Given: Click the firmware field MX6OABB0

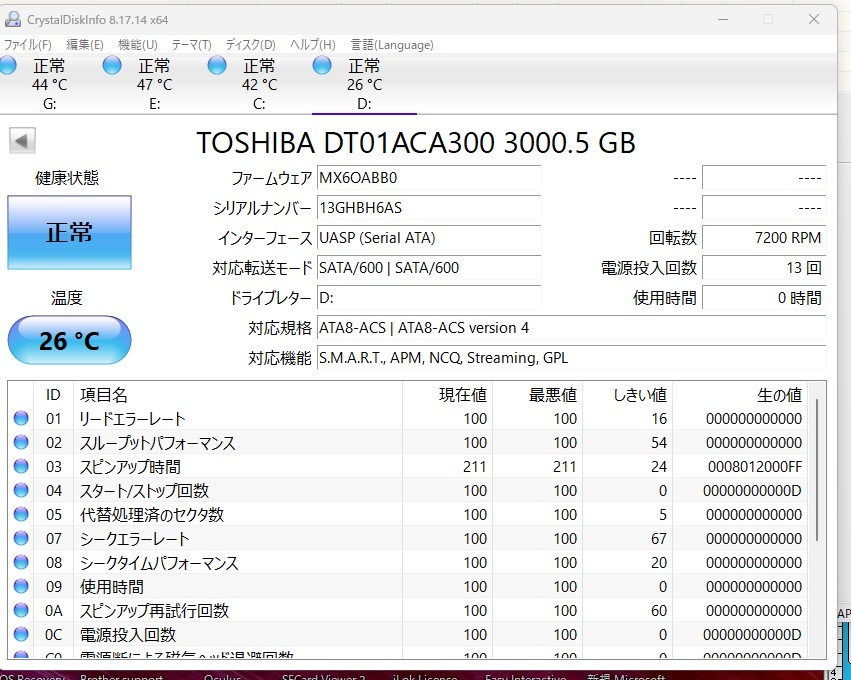Looking at the screenshot, I should pyautogui.click(x=429, y=178).
